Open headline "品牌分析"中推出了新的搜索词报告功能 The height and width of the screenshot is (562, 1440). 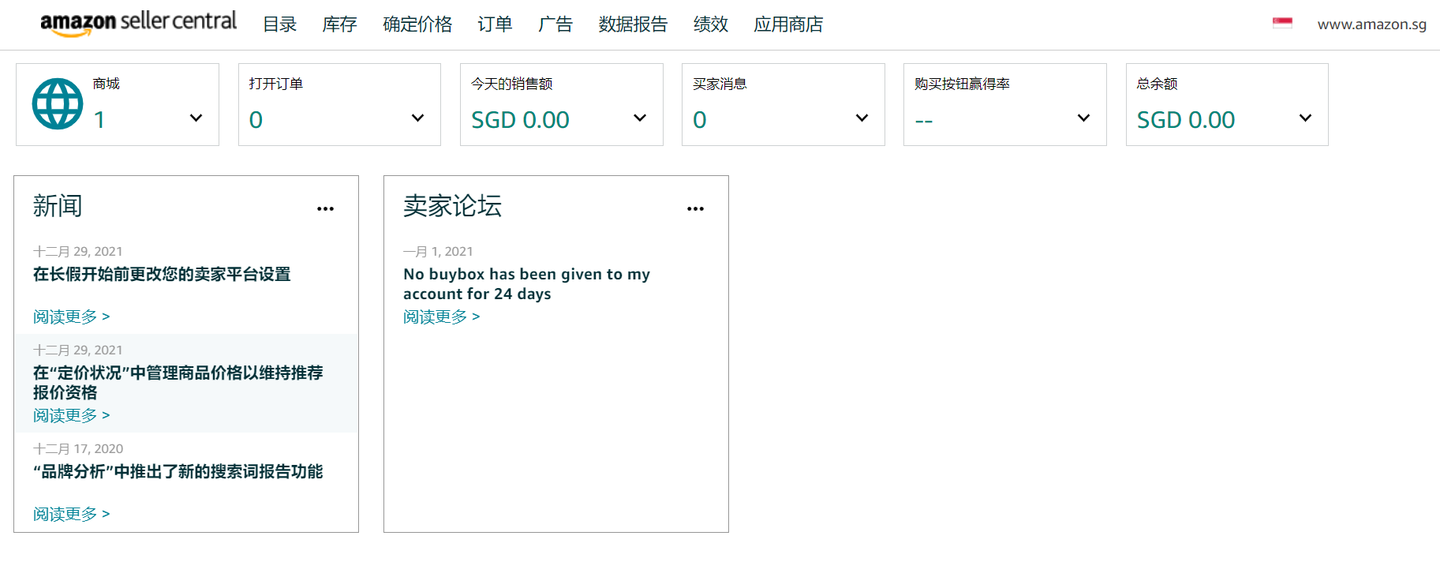coord(178,472)
